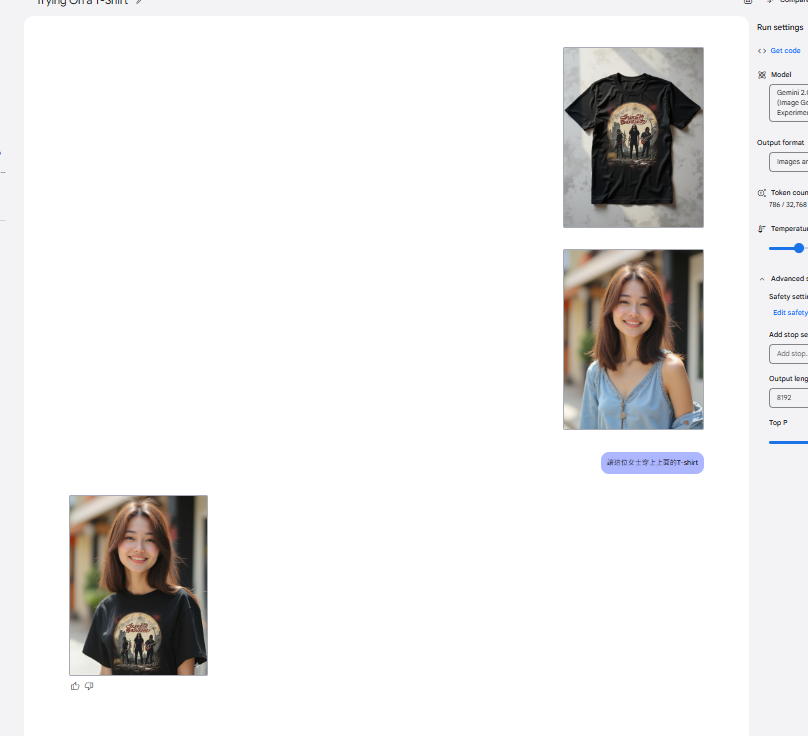
Task: Click the thumbs up icon under the output
Action: pyautogui.click(x=75, y=686)
